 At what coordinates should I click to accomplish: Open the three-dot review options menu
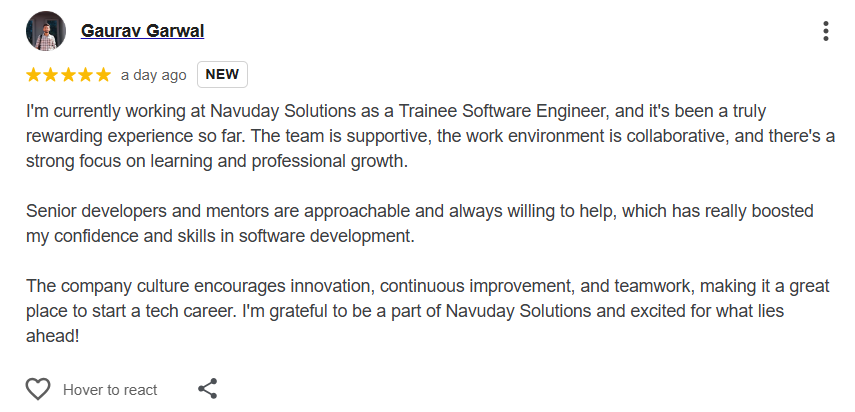826,31
